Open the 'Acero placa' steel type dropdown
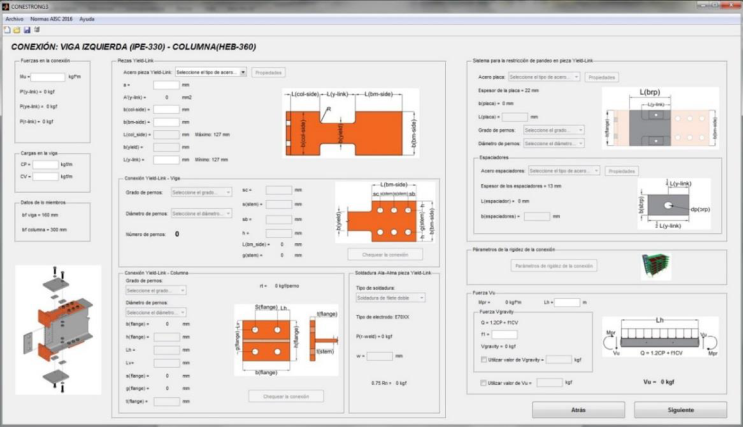The width and height of the screenshot is (743, 427). [x=544, y=76]
